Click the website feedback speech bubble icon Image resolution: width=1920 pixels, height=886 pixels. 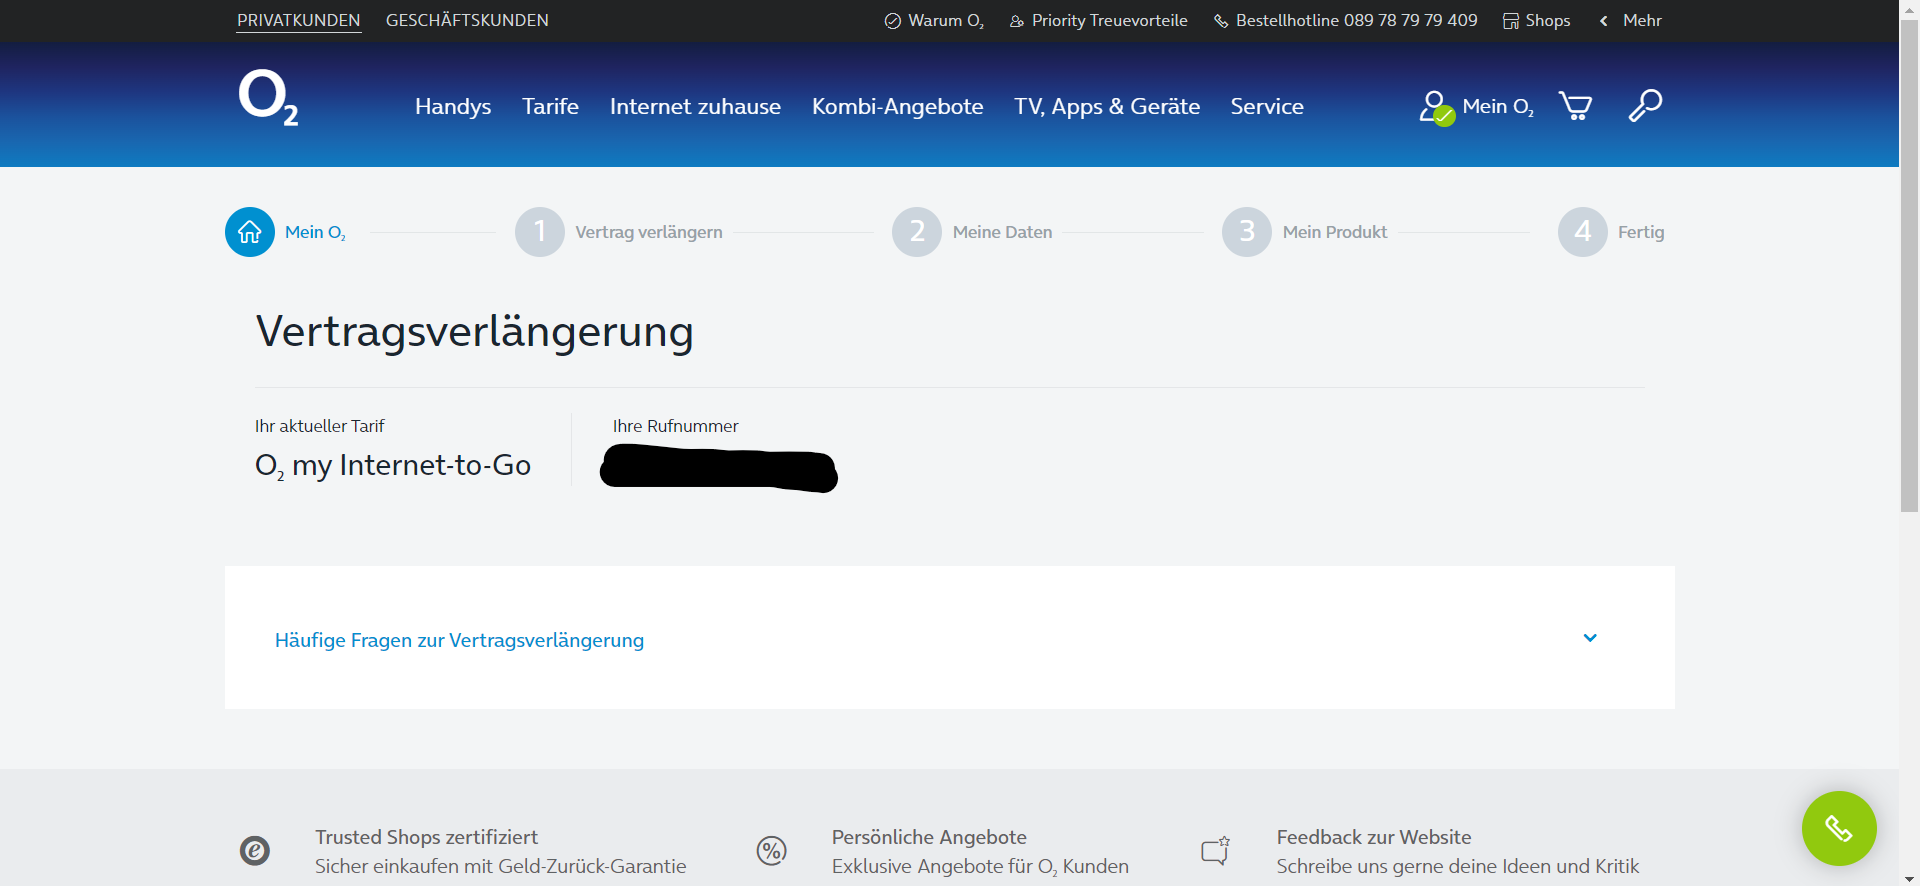(1215, 851)
